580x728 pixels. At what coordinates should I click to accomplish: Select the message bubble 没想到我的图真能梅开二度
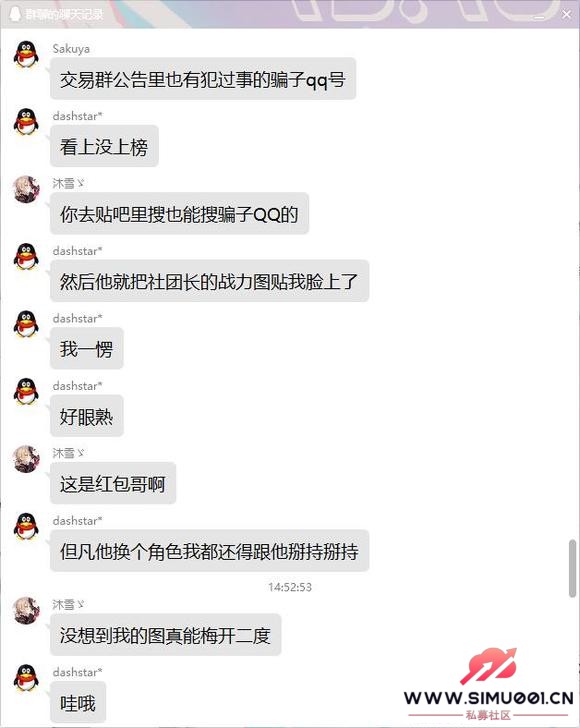coord(166,635)
